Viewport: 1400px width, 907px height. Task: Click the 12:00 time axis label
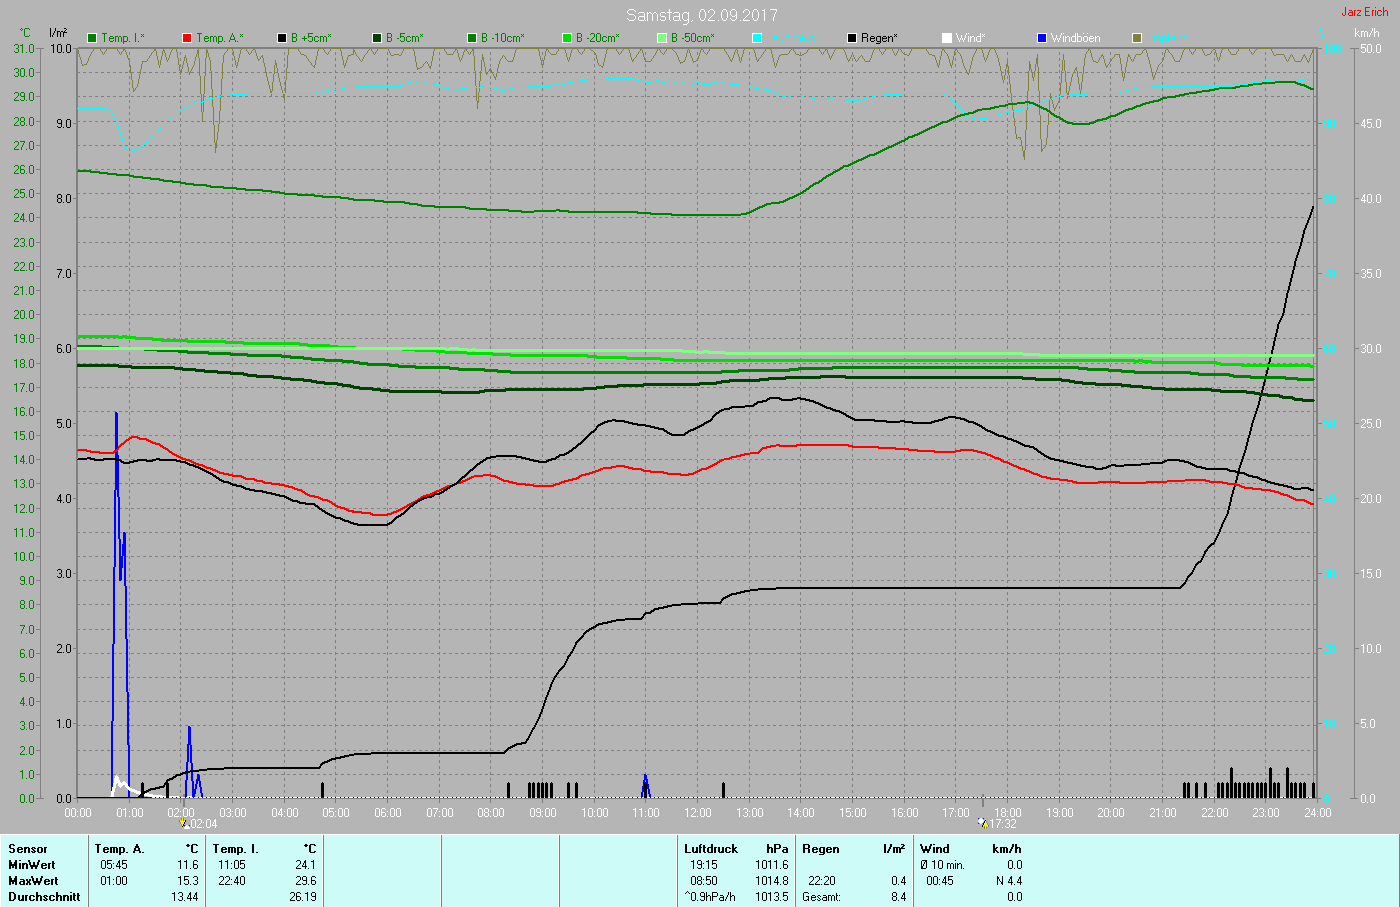tap(698, 813)
